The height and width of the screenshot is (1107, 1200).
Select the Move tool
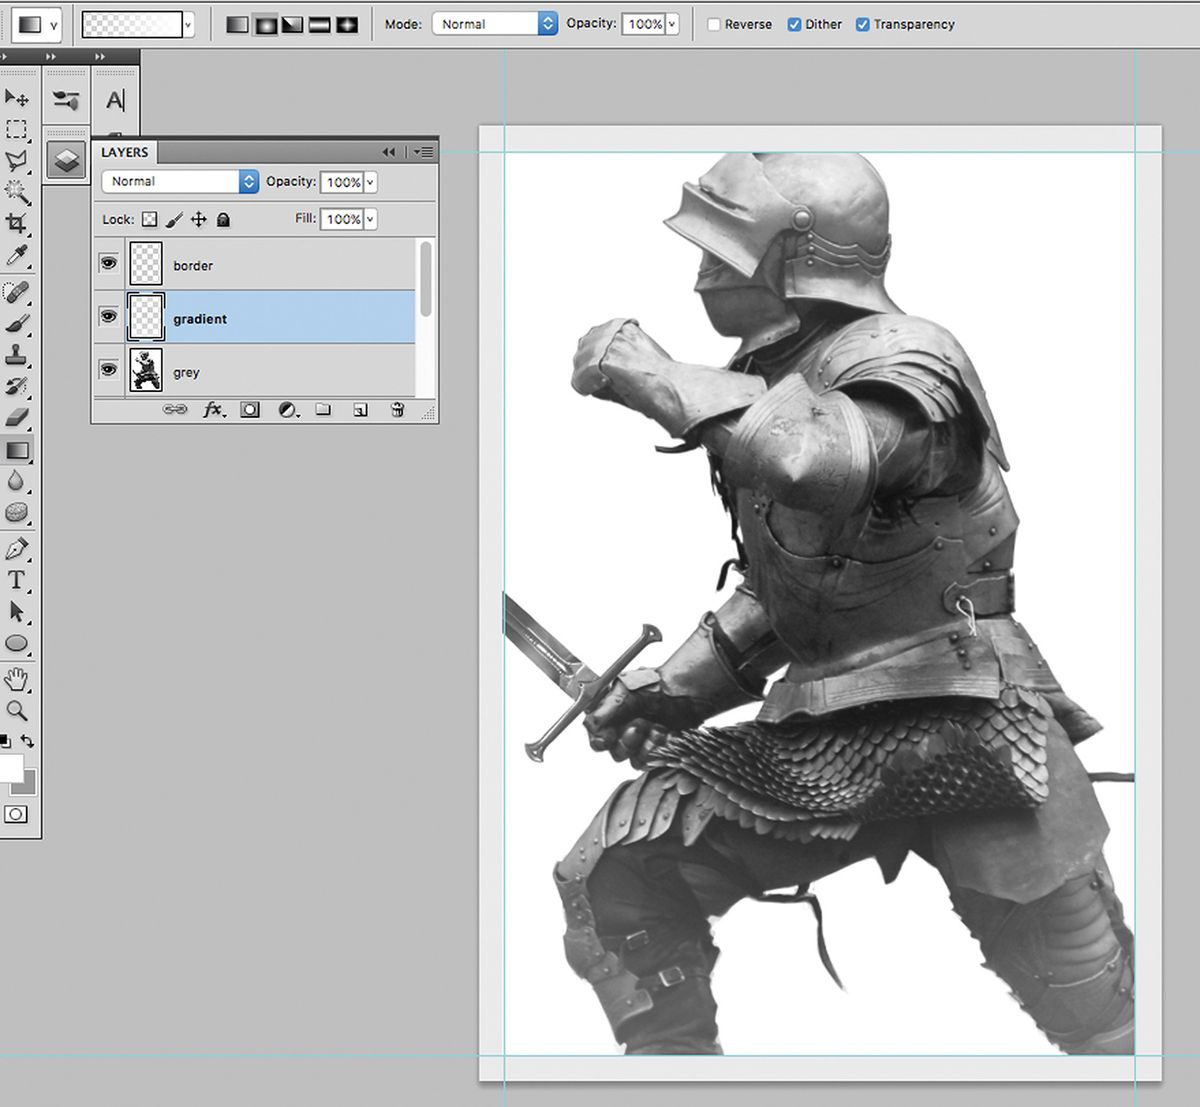[16, 97]
